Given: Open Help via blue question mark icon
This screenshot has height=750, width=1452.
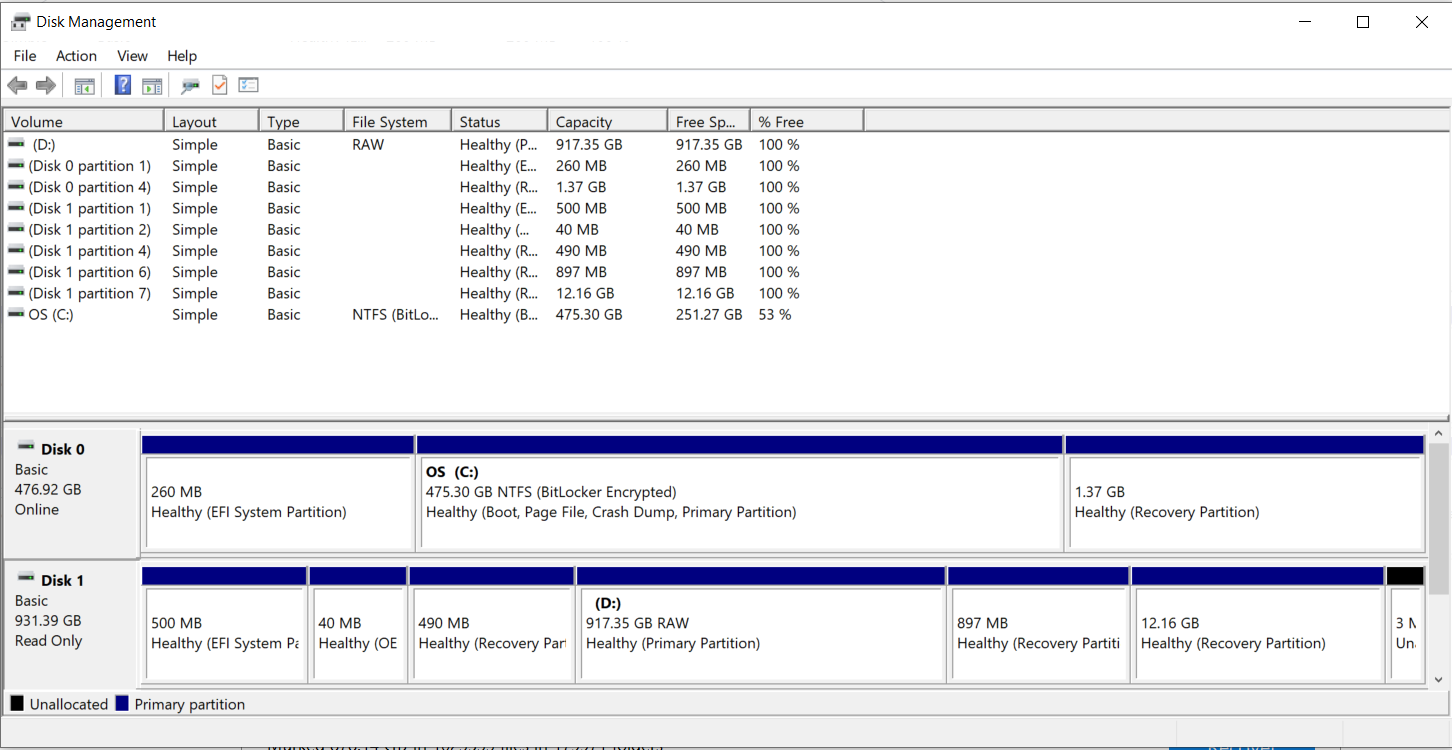Looking at the screenshot, I should pyautogui.click(x=123, y=85).
